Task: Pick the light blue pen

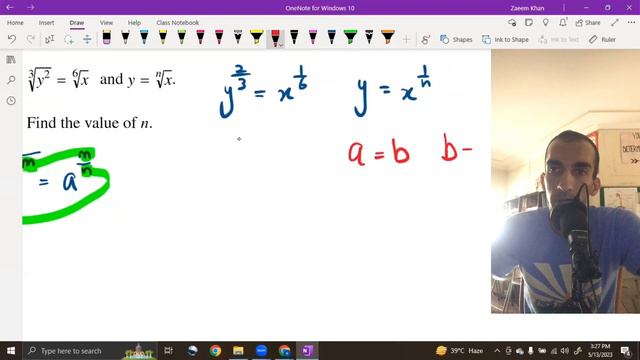Action: point(144,38)
